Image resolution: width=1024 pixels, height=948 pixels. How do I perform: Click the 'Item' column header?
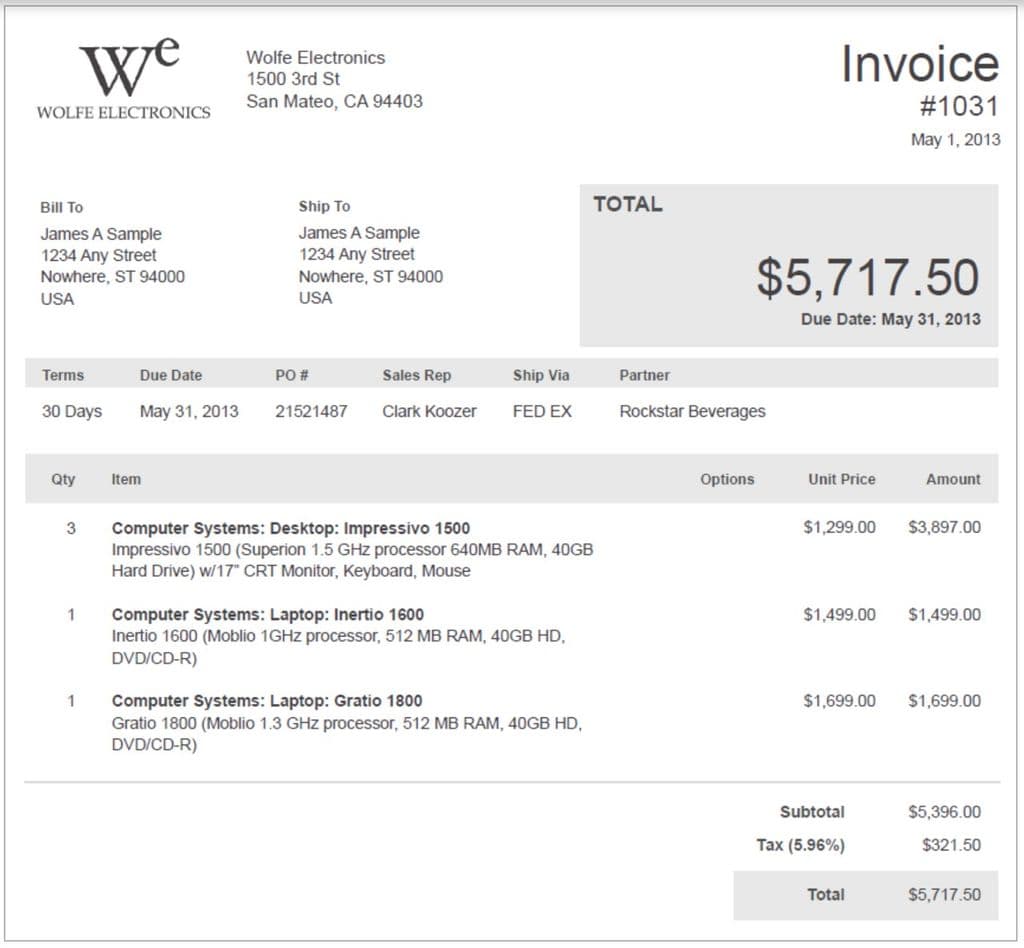126,479
